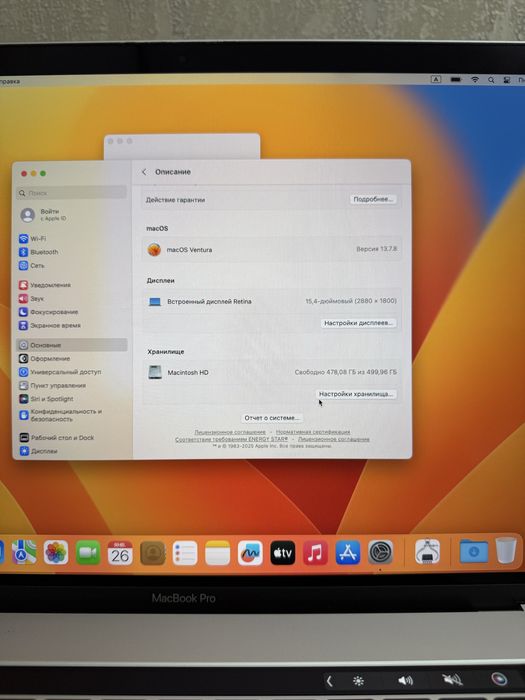Open Конфиденциальность и безопасность settings
Image resolution: width=525 pixels, height=700 pixels.
[x=61, y=415]
